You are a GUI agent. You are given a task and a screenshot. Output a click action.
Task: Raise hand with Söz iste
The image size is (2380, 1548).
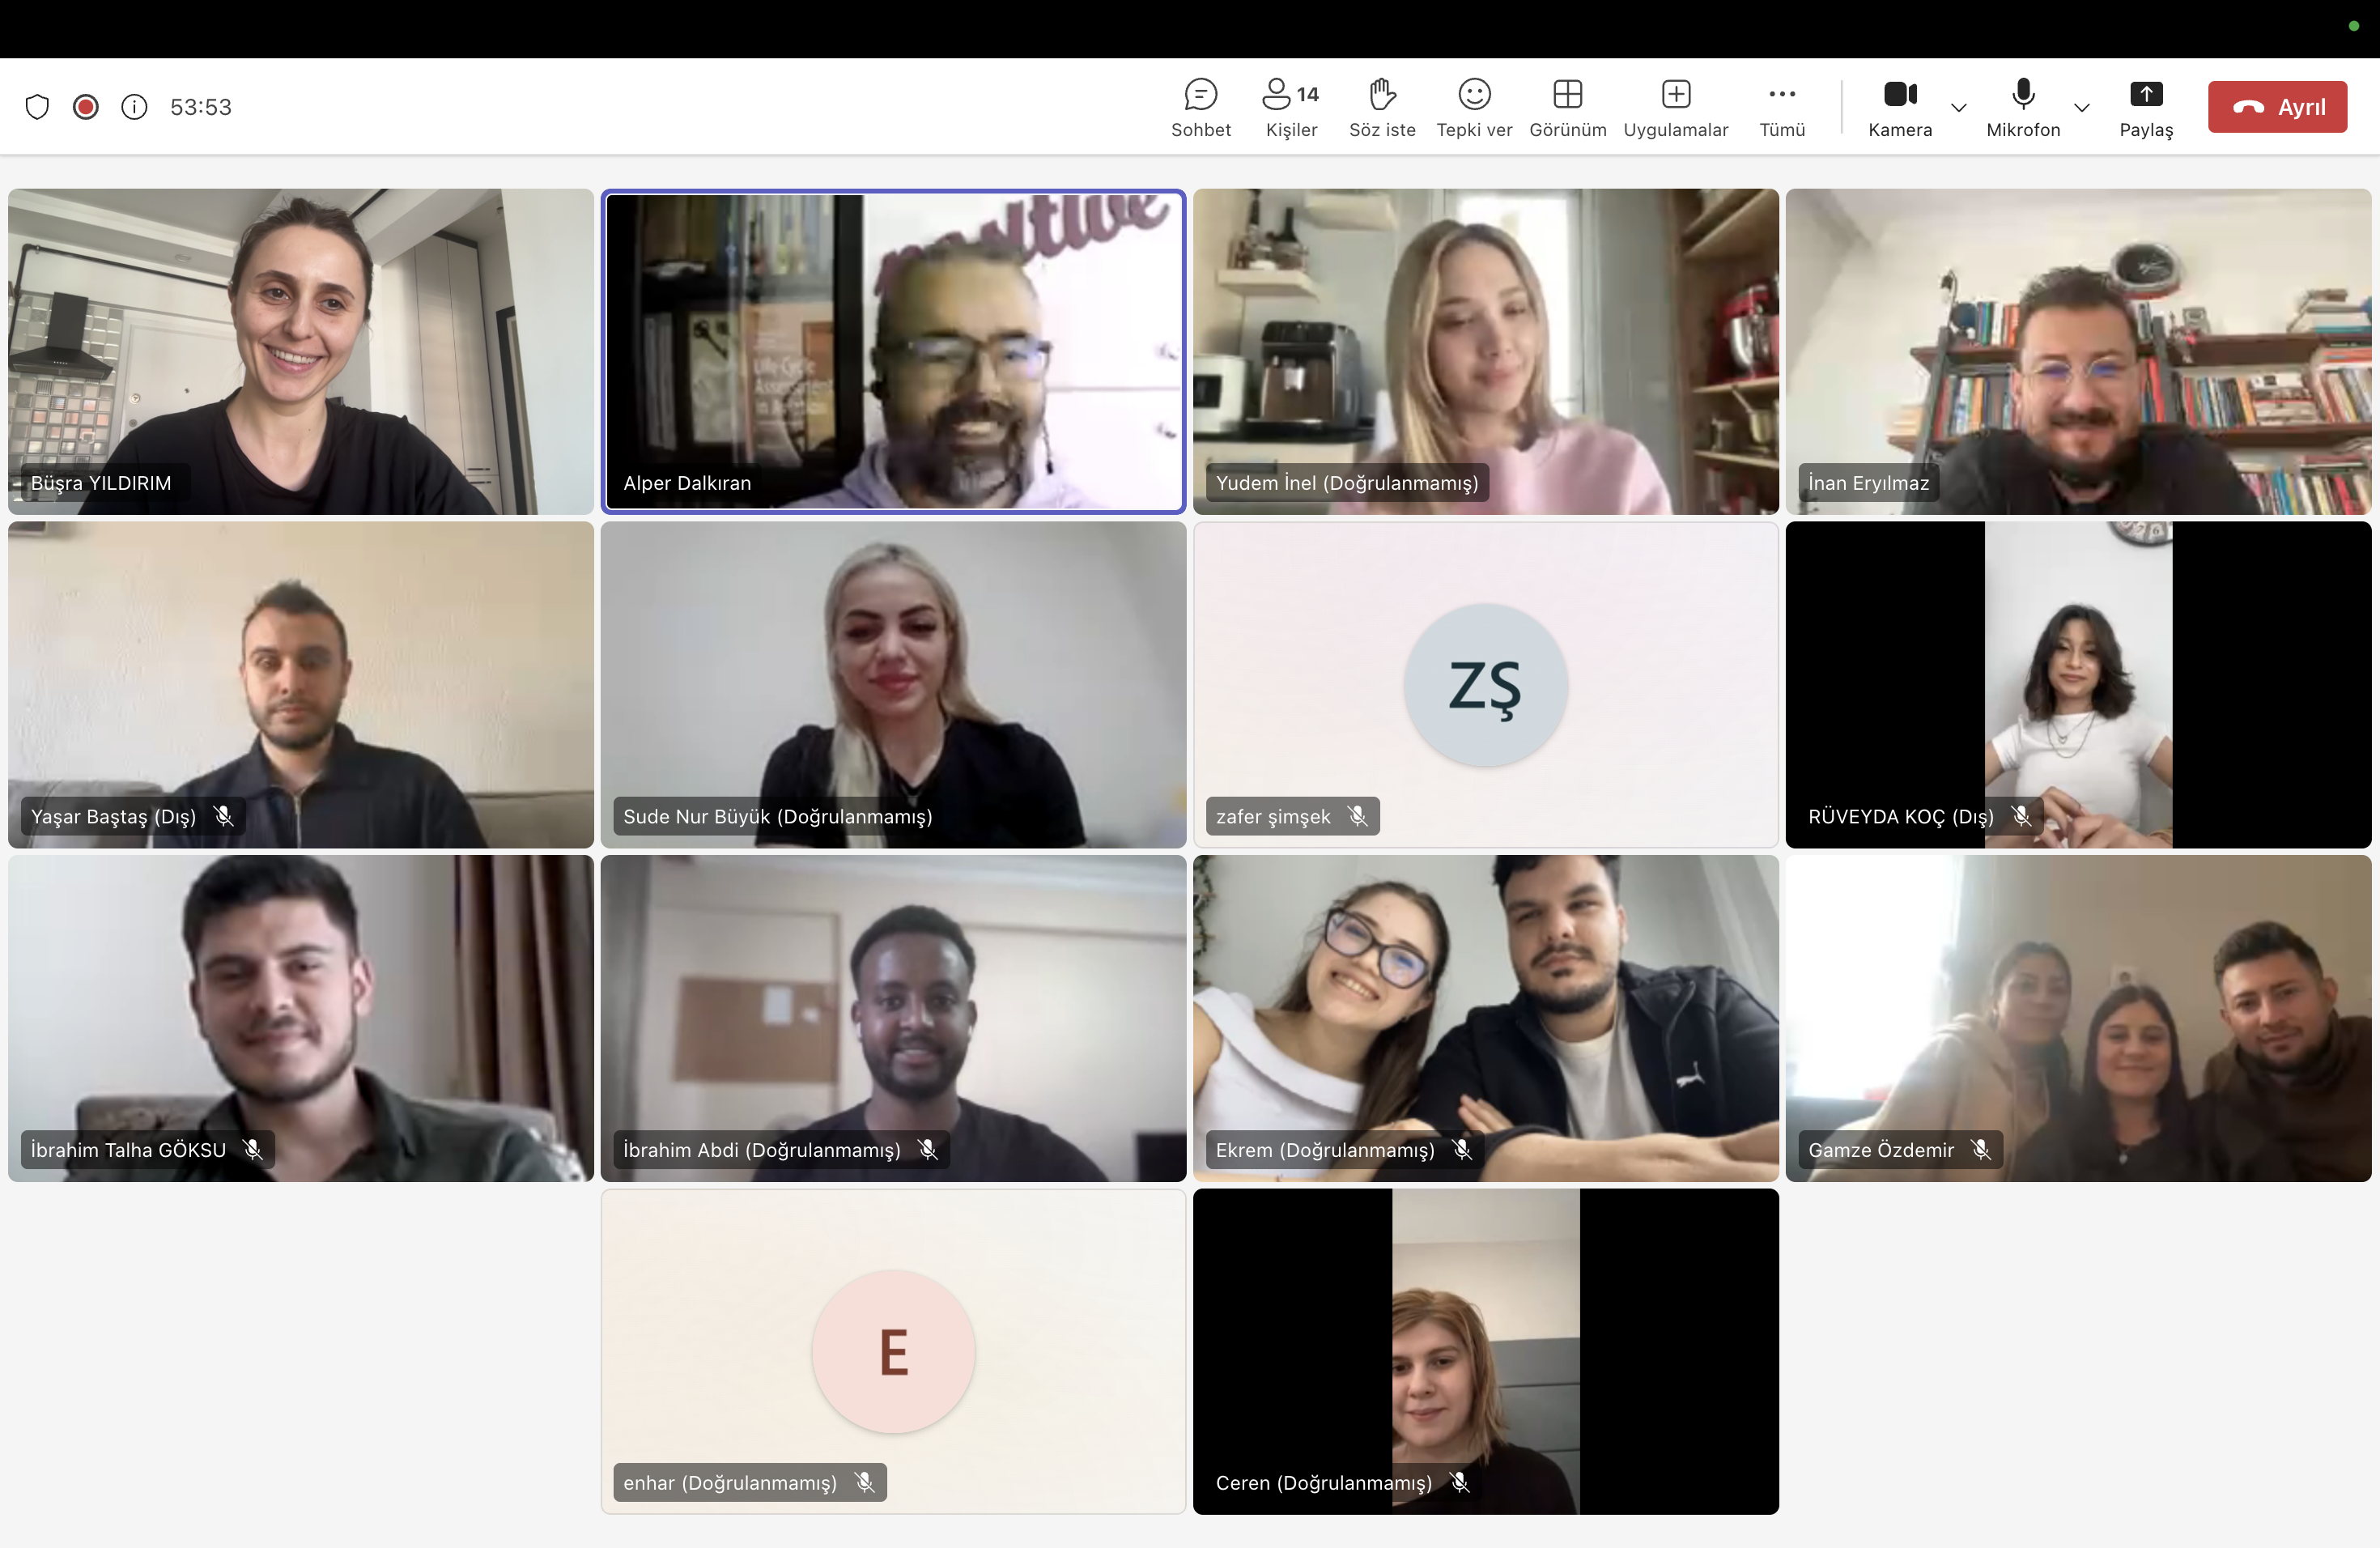[1381, 107]
